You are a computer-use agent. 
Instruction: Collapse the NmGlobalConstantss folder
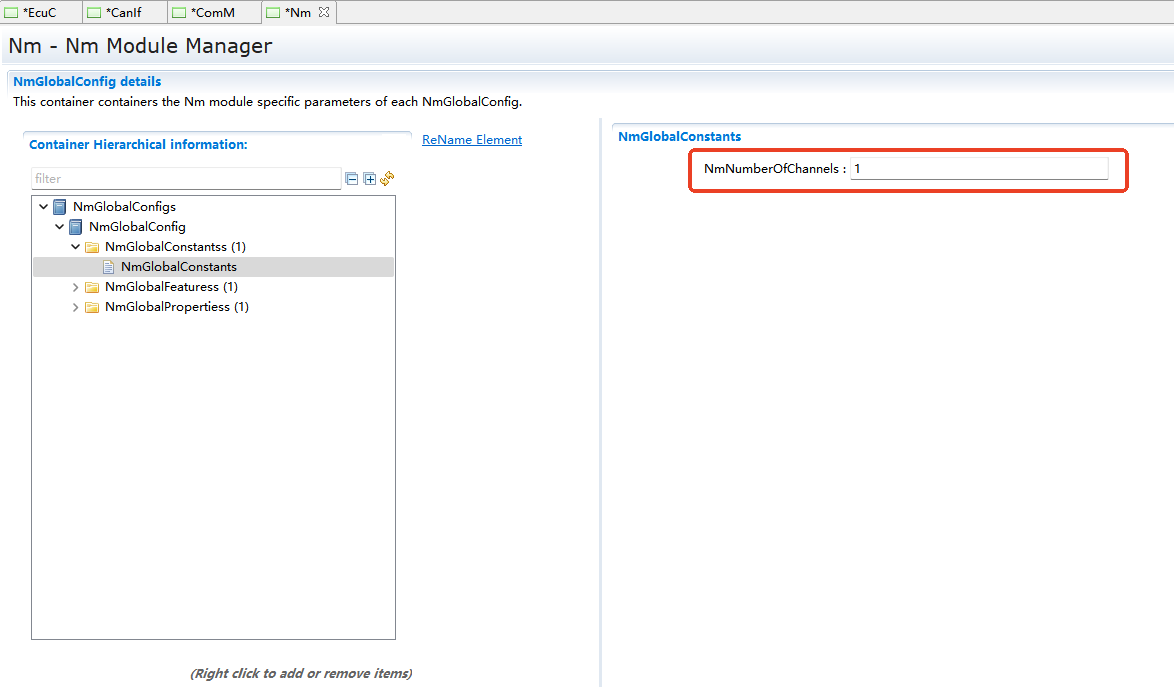click(x=76, y=247)
